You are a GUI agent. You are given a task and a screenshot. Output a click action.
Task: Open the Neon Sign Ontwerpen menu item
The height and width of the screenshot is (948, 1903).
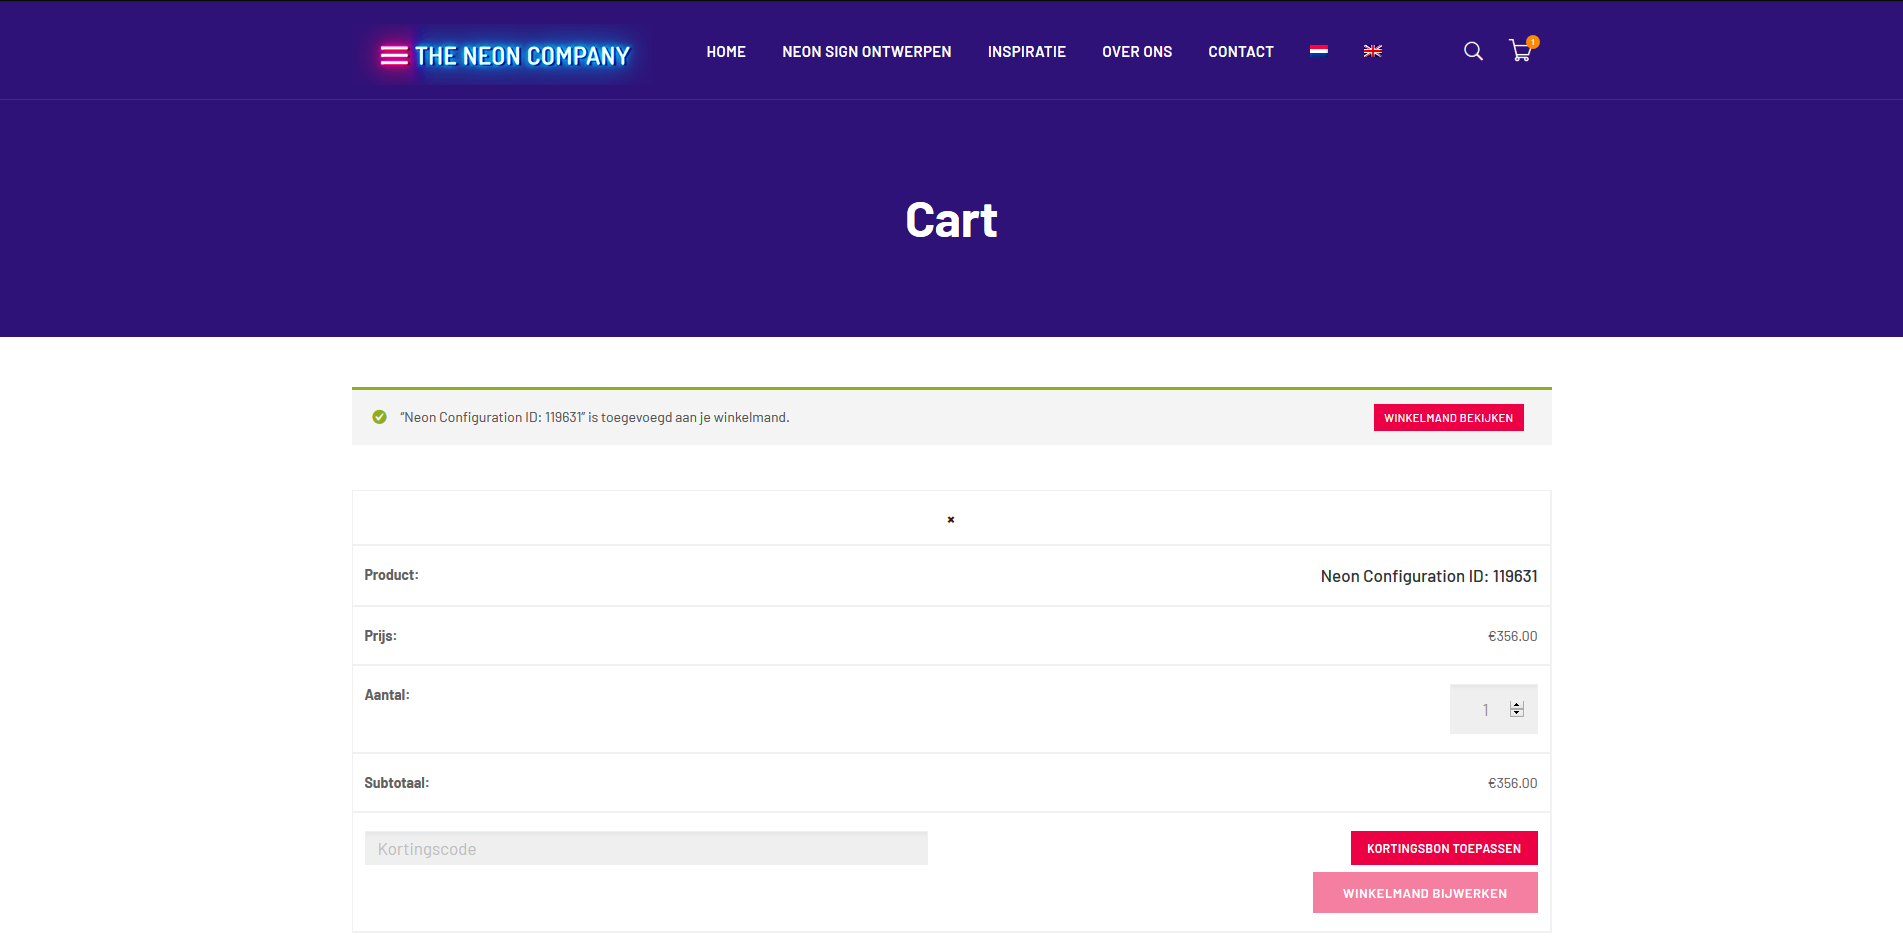pyautogui.click(x=866, y=52)
